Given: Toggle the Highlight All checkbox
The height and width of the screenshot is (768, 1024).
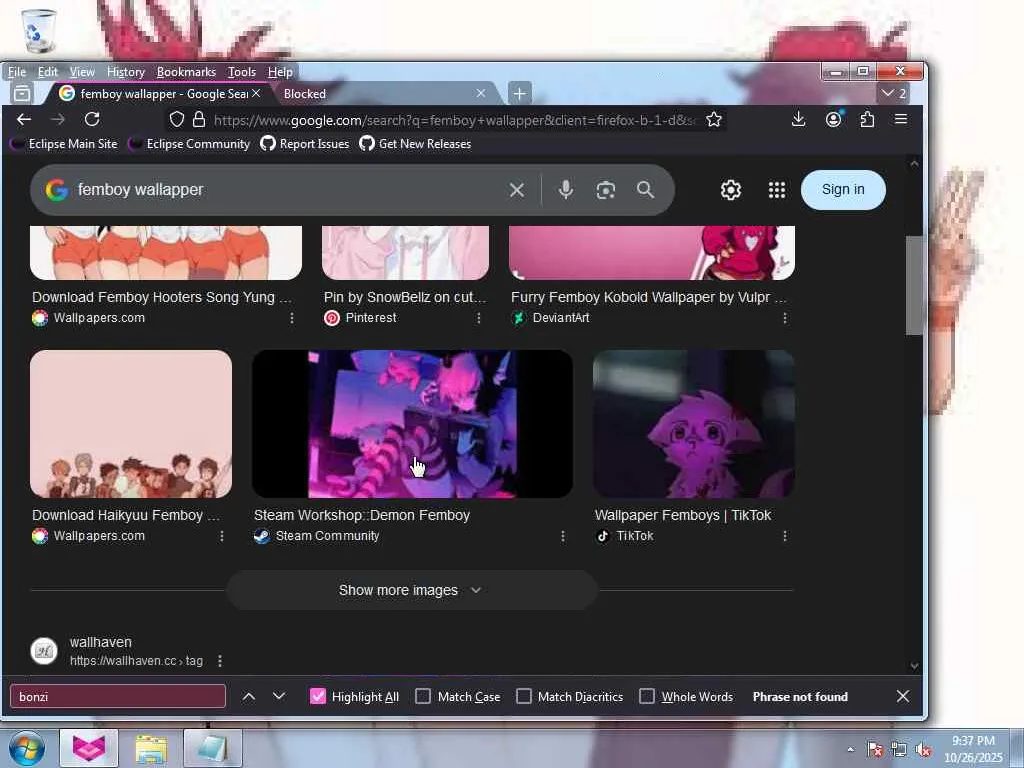Looking at the screenshot, I should tap(318, 697).
